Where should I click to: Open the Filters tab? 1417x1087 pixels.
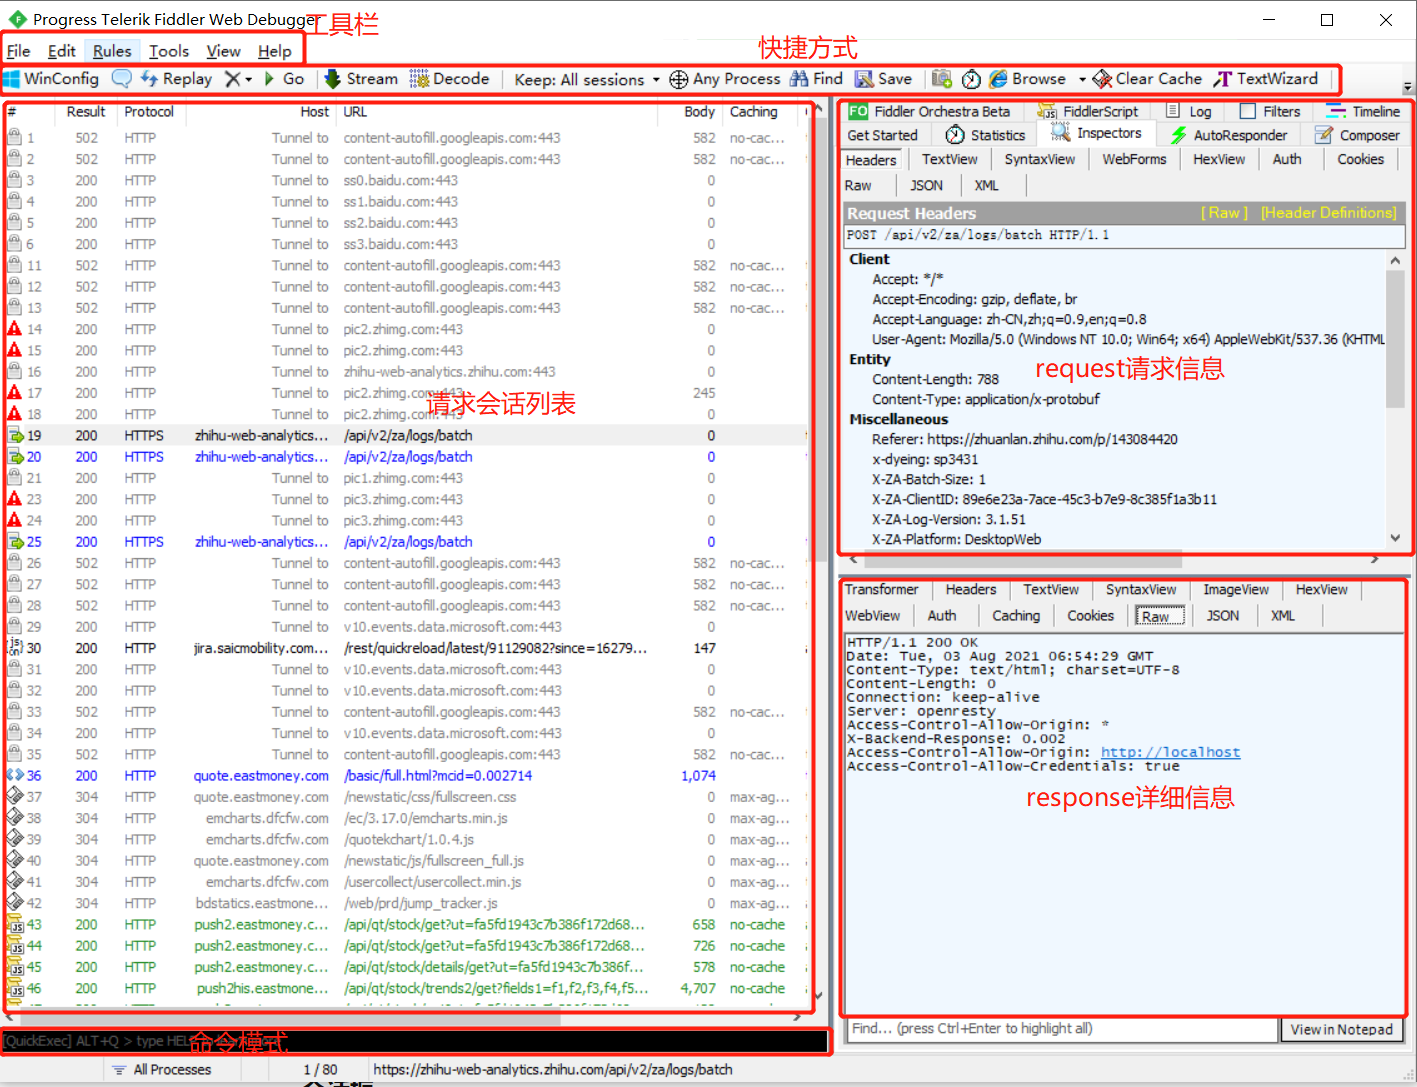1270,111
